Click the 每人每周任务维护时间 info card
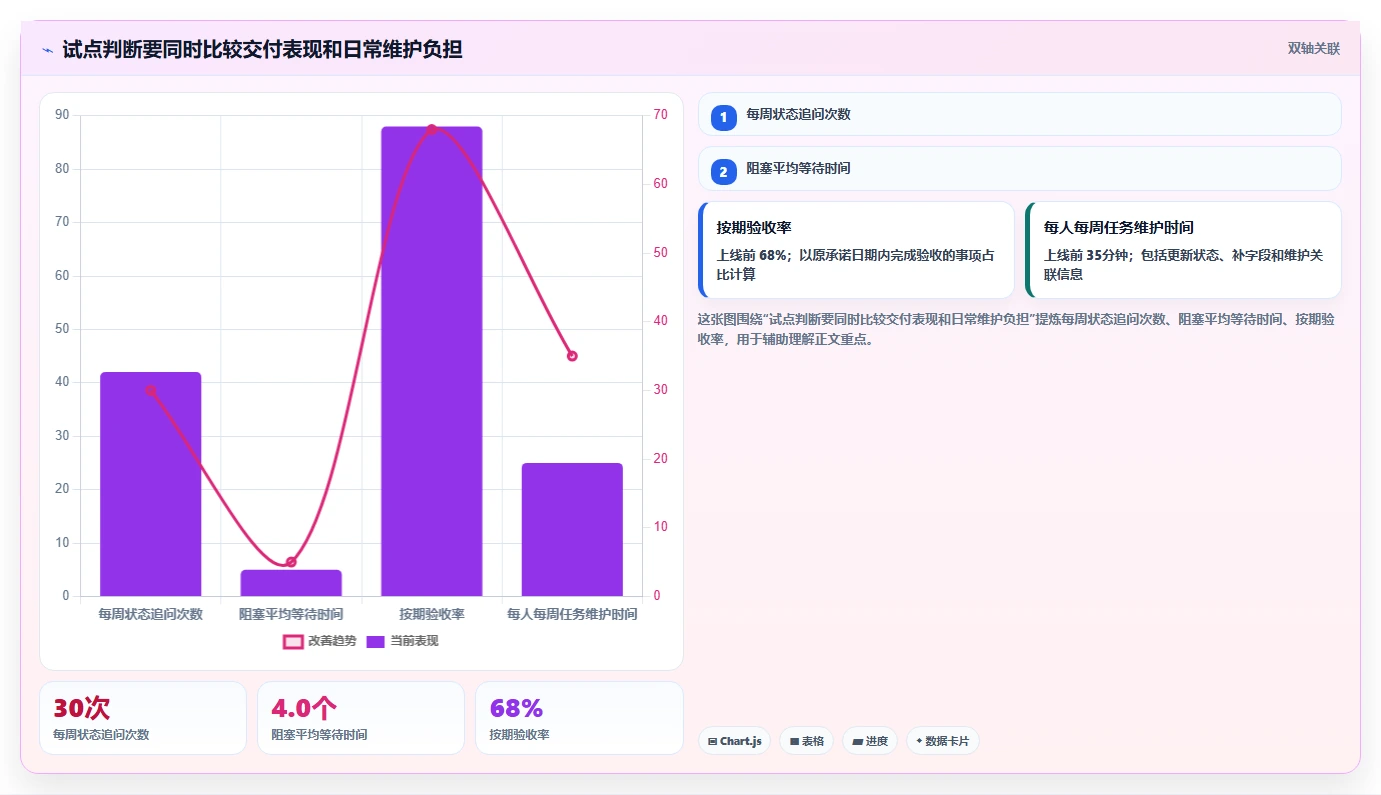 coord(1183,250)
